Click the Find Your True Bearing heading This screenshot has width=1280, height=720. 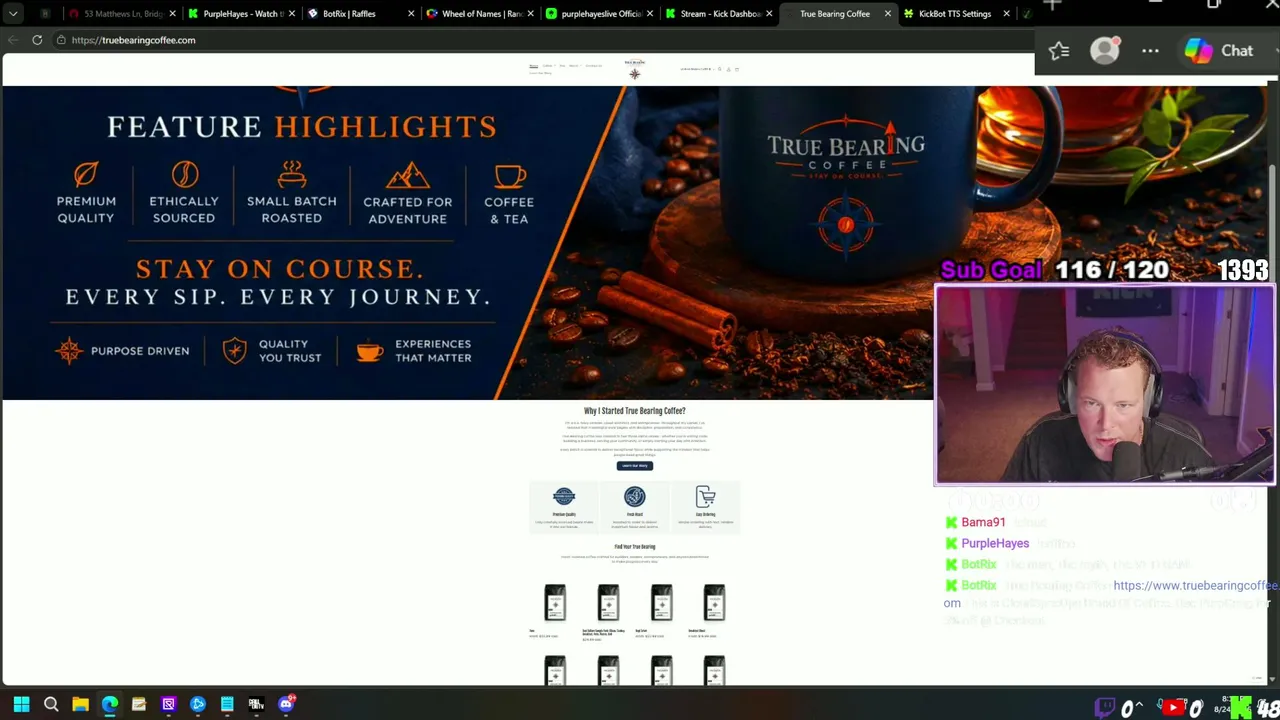point(634,547)
